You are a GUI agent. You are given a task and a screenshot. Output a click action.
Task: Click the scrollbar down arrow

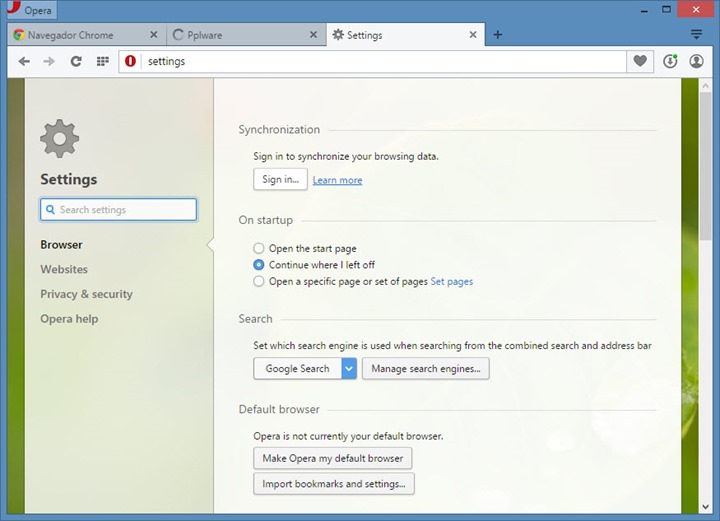(706, 507)
